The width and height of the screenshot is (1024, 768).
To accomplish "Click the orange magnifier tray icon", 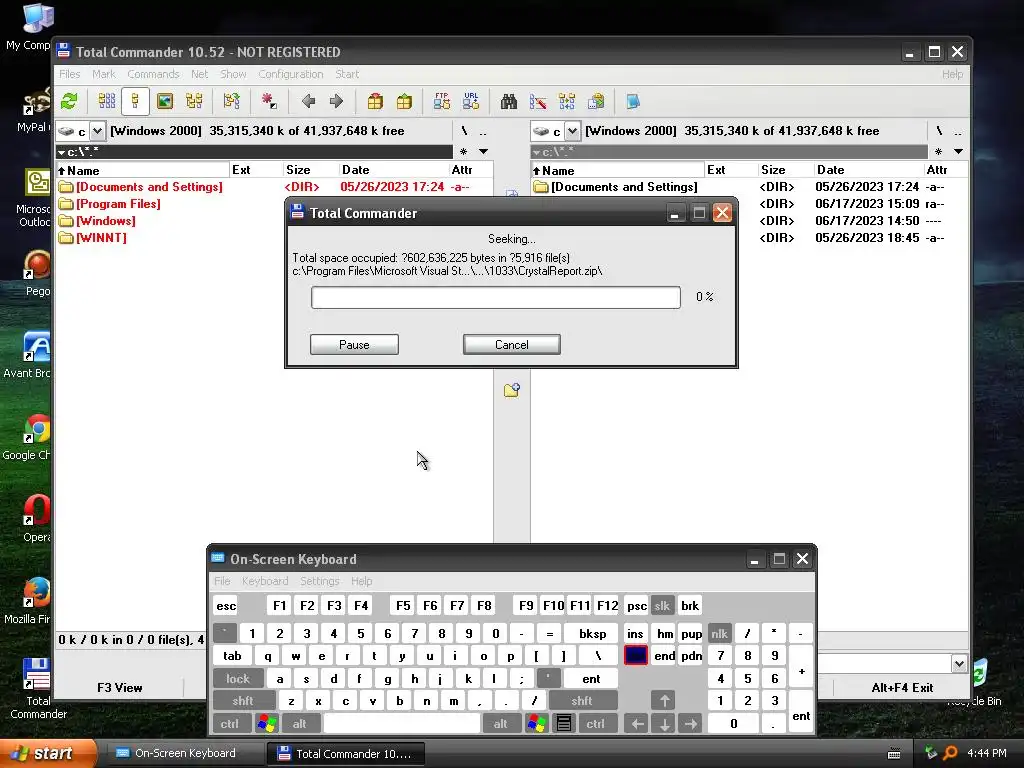I will [x=950, y=753].
